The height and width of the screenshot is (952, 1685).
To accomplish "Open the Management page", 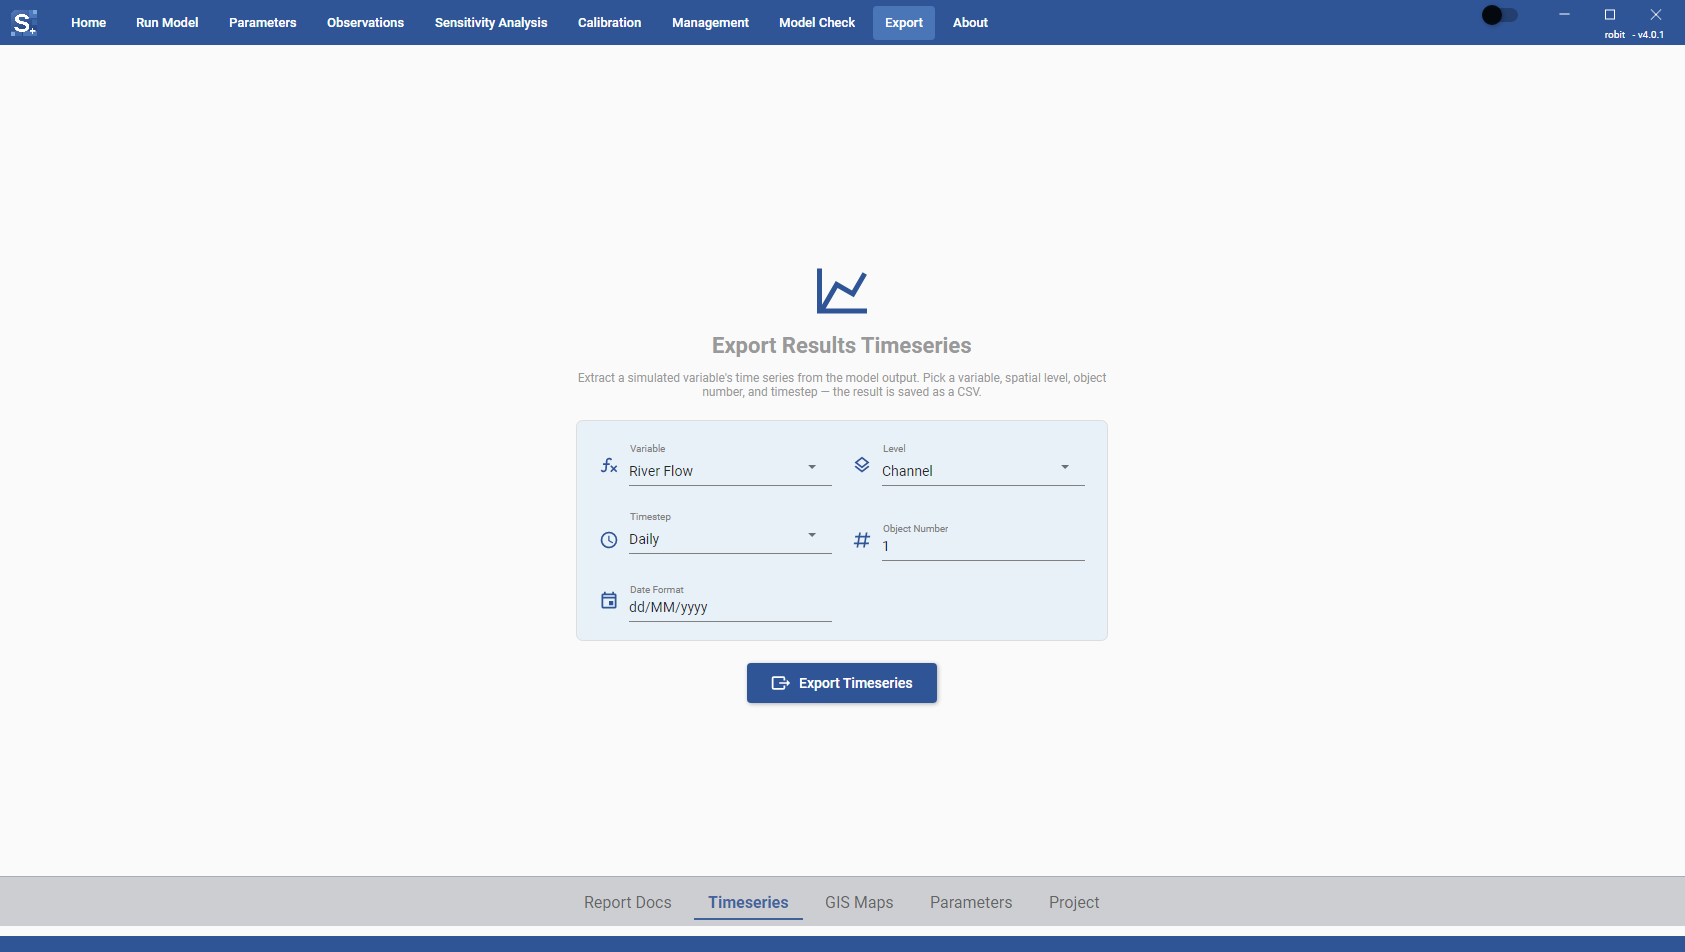I will pyautogui.click(x=710, y=22).
